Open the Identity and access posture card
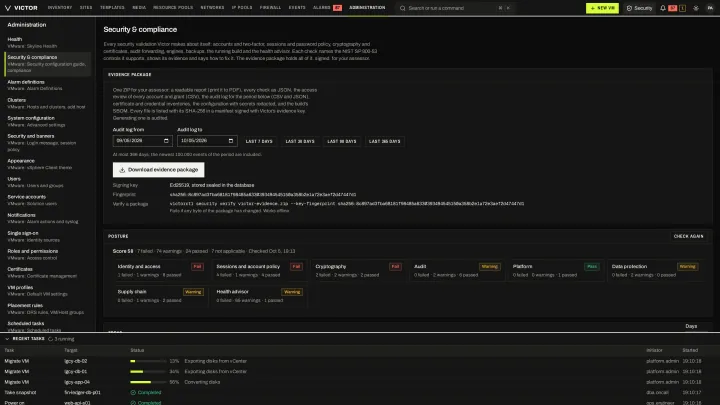This screenshot has height=405, width=720. click(x=160, y=270)
